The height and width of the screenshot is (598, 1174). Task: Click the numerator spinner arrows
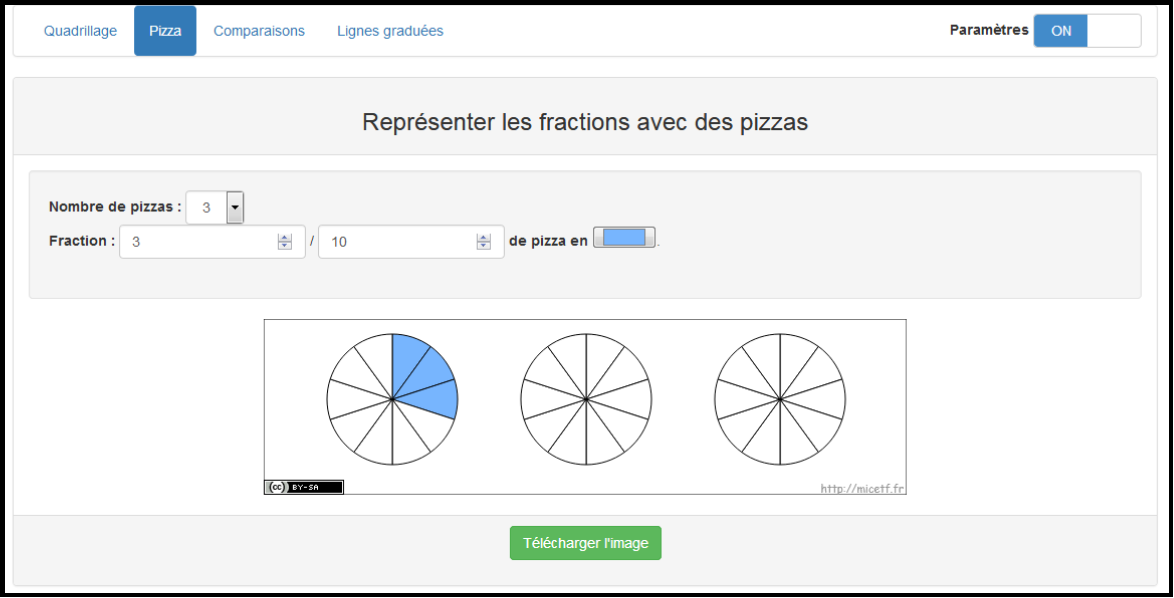click(x=285, y=242)
